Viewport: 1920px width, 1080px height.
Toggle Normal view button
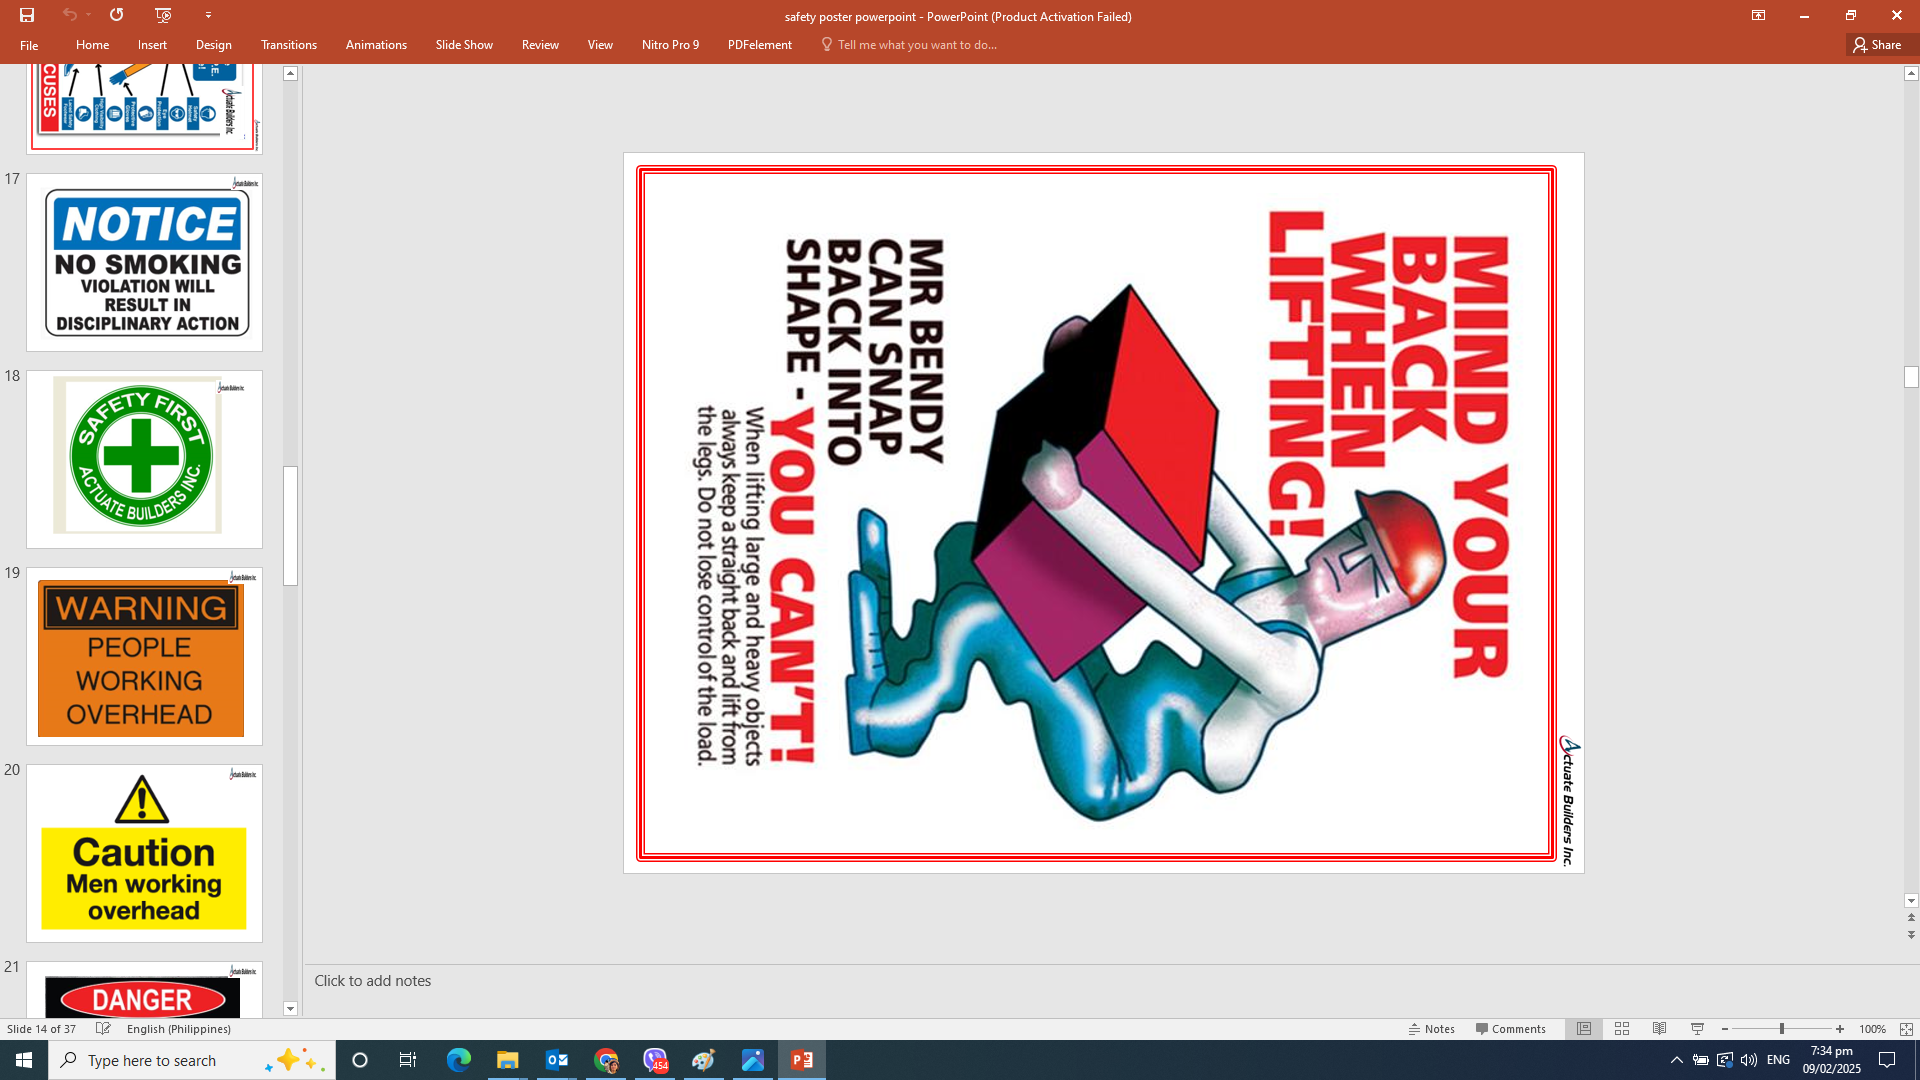pyautogui.click(x=1584, y=1029)
